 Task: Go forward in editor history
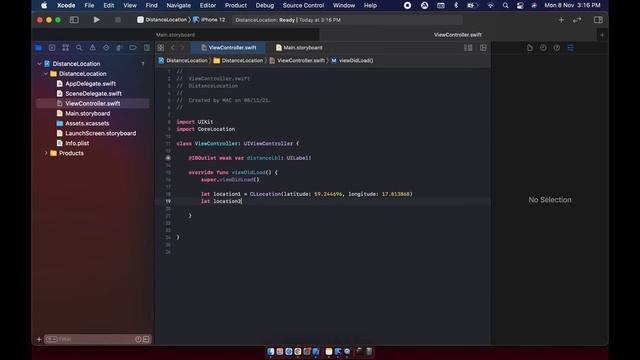[x=182, y=48]
